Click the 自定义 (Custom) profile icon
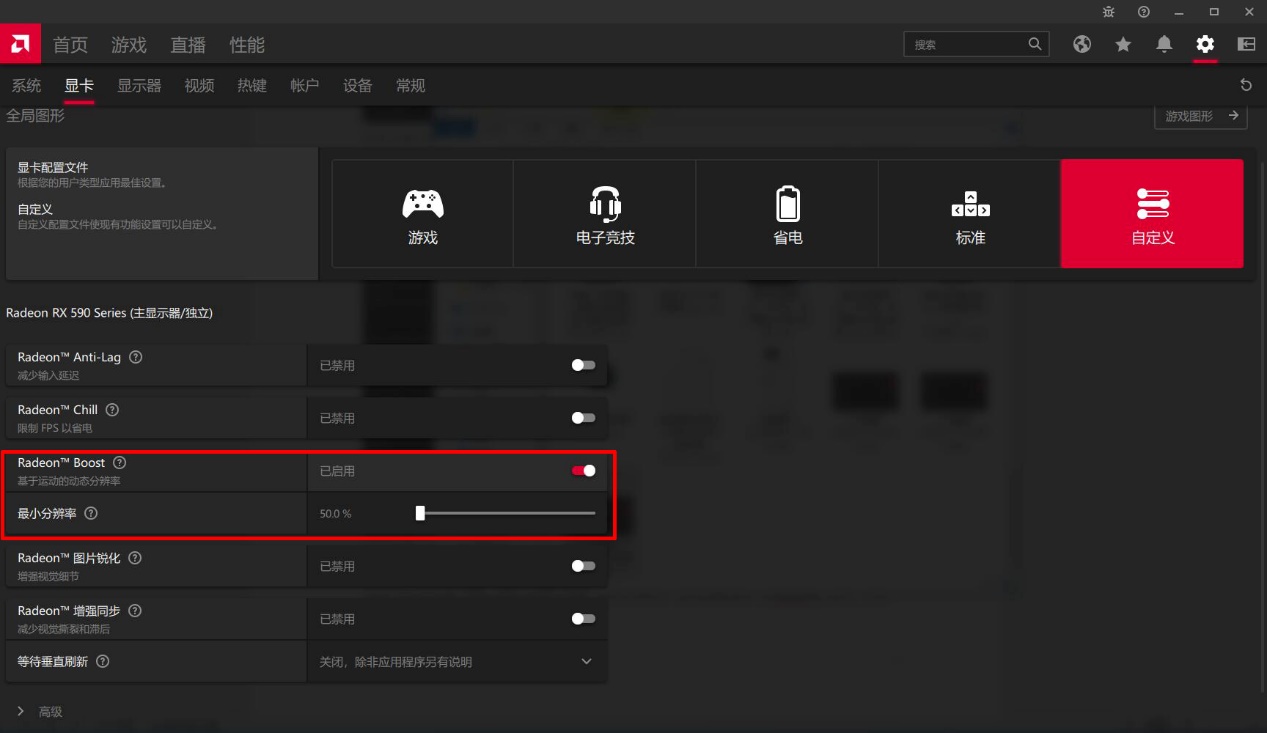Image resolution: width=1267 pixels, height=733 pixels. [1151, 213]
